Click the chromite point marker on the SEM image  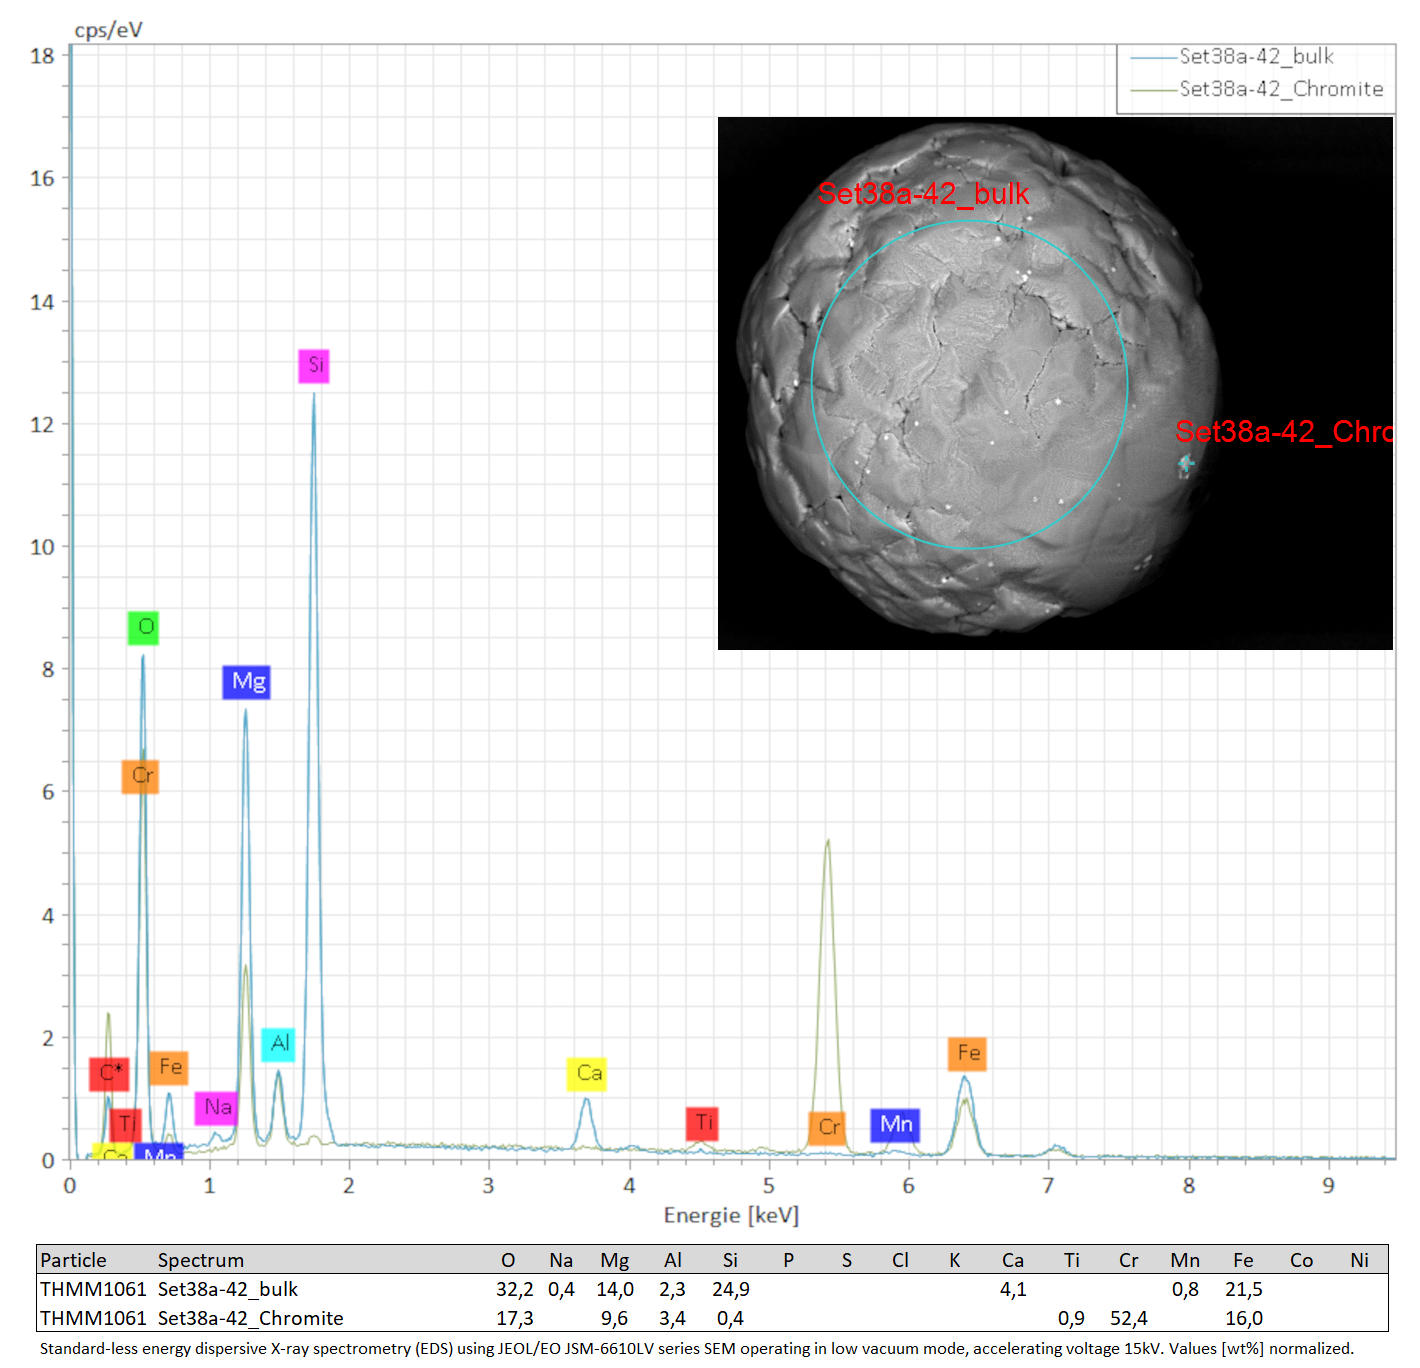pyautogui.click(x=1186, y=464)
